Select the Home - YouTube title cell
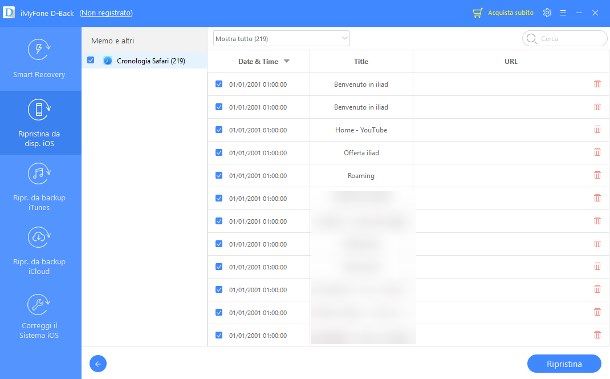 point(361,130)
